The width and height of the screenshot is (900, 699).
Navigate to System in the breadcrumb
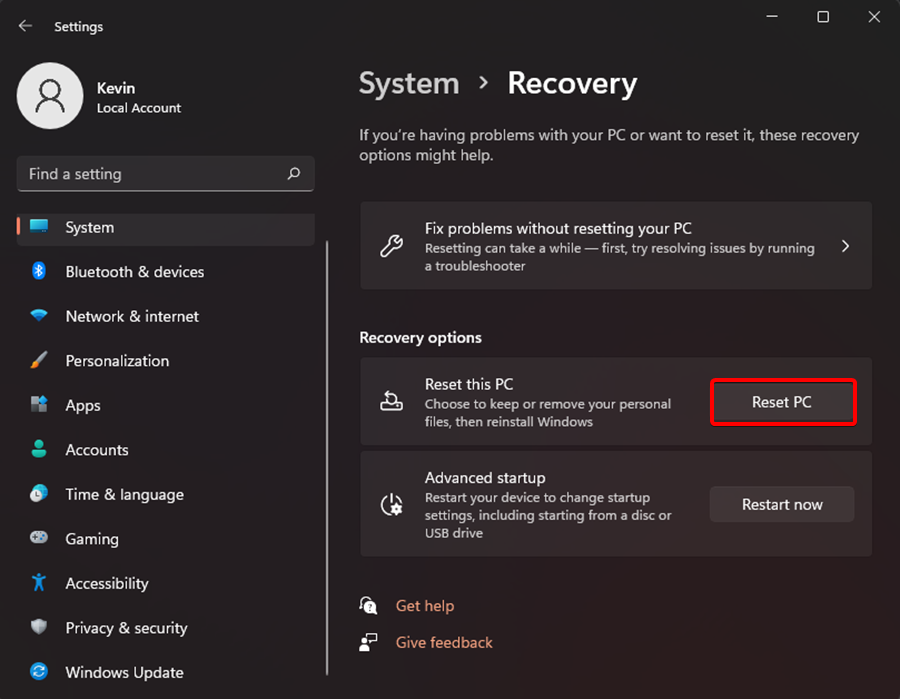pyautogui.click(x=407, y=84)
